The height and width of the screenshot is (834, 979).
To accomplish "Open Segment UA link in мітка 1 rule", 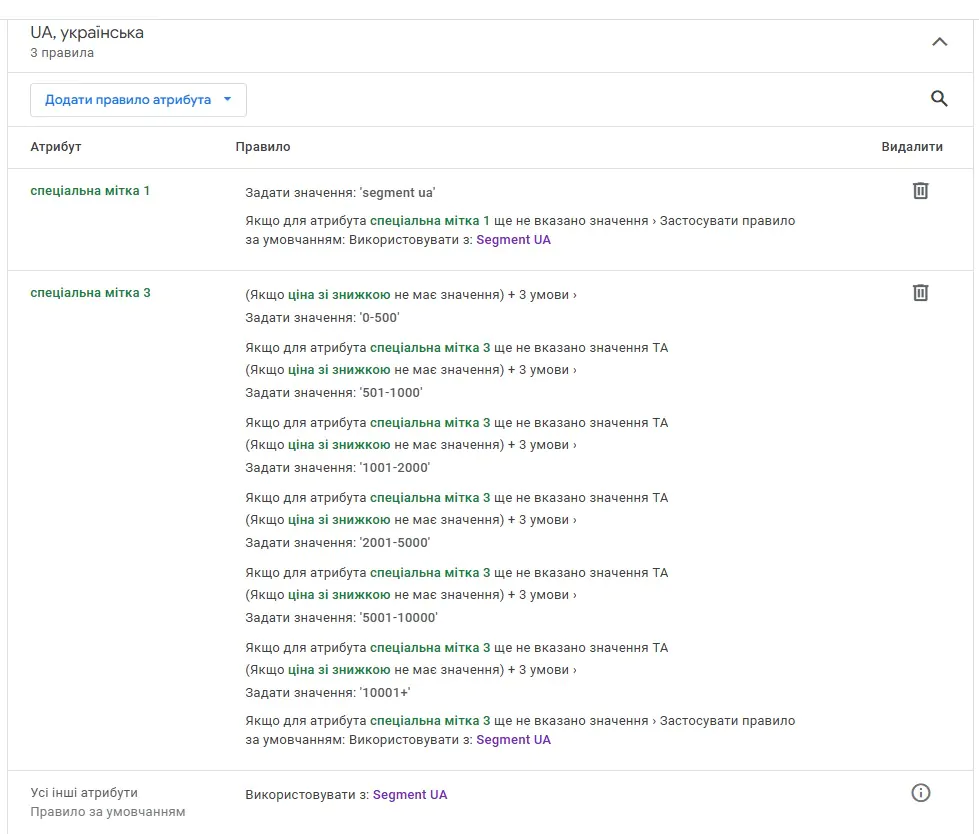I will [513, 240].
